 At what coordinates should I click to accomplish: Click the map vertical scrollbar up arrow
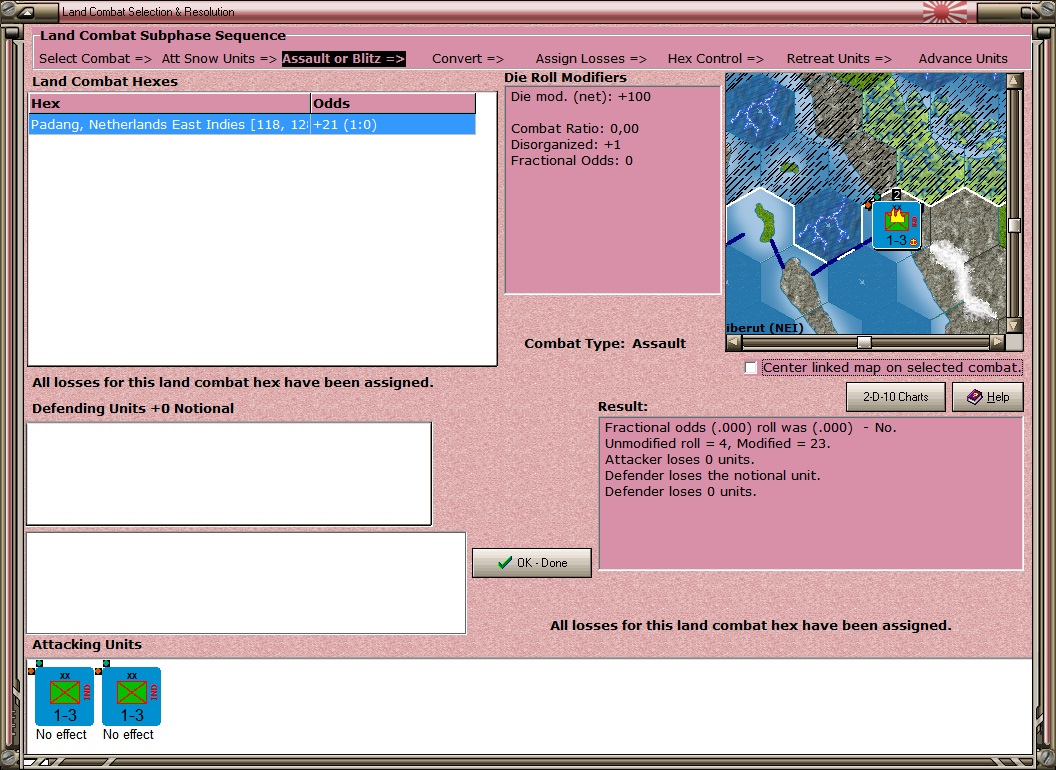[x=1014, y=82]
